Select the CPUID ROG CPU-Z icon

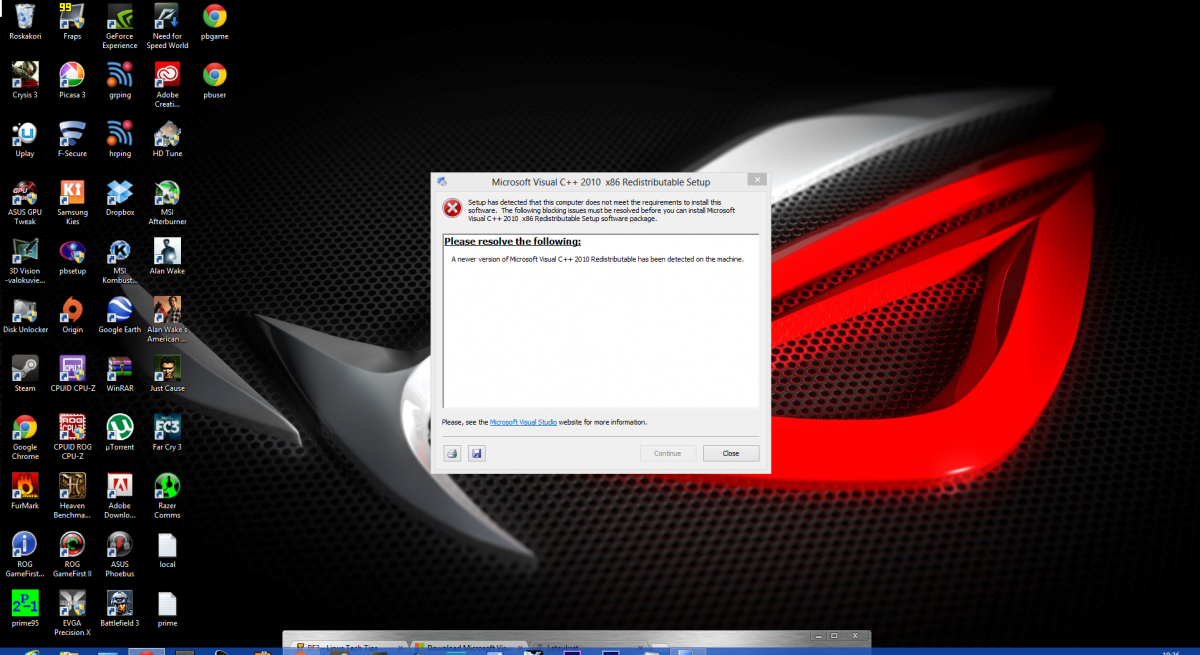pyautogui.click(x=72, y=438)
